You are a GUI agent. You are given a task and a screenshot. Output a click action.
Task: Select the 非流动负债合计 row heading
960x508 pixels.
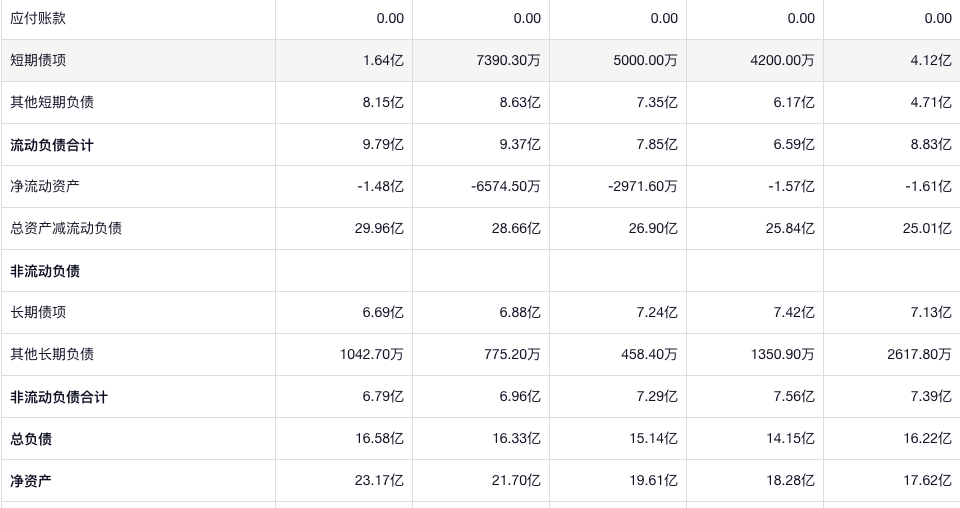(59, 397)
